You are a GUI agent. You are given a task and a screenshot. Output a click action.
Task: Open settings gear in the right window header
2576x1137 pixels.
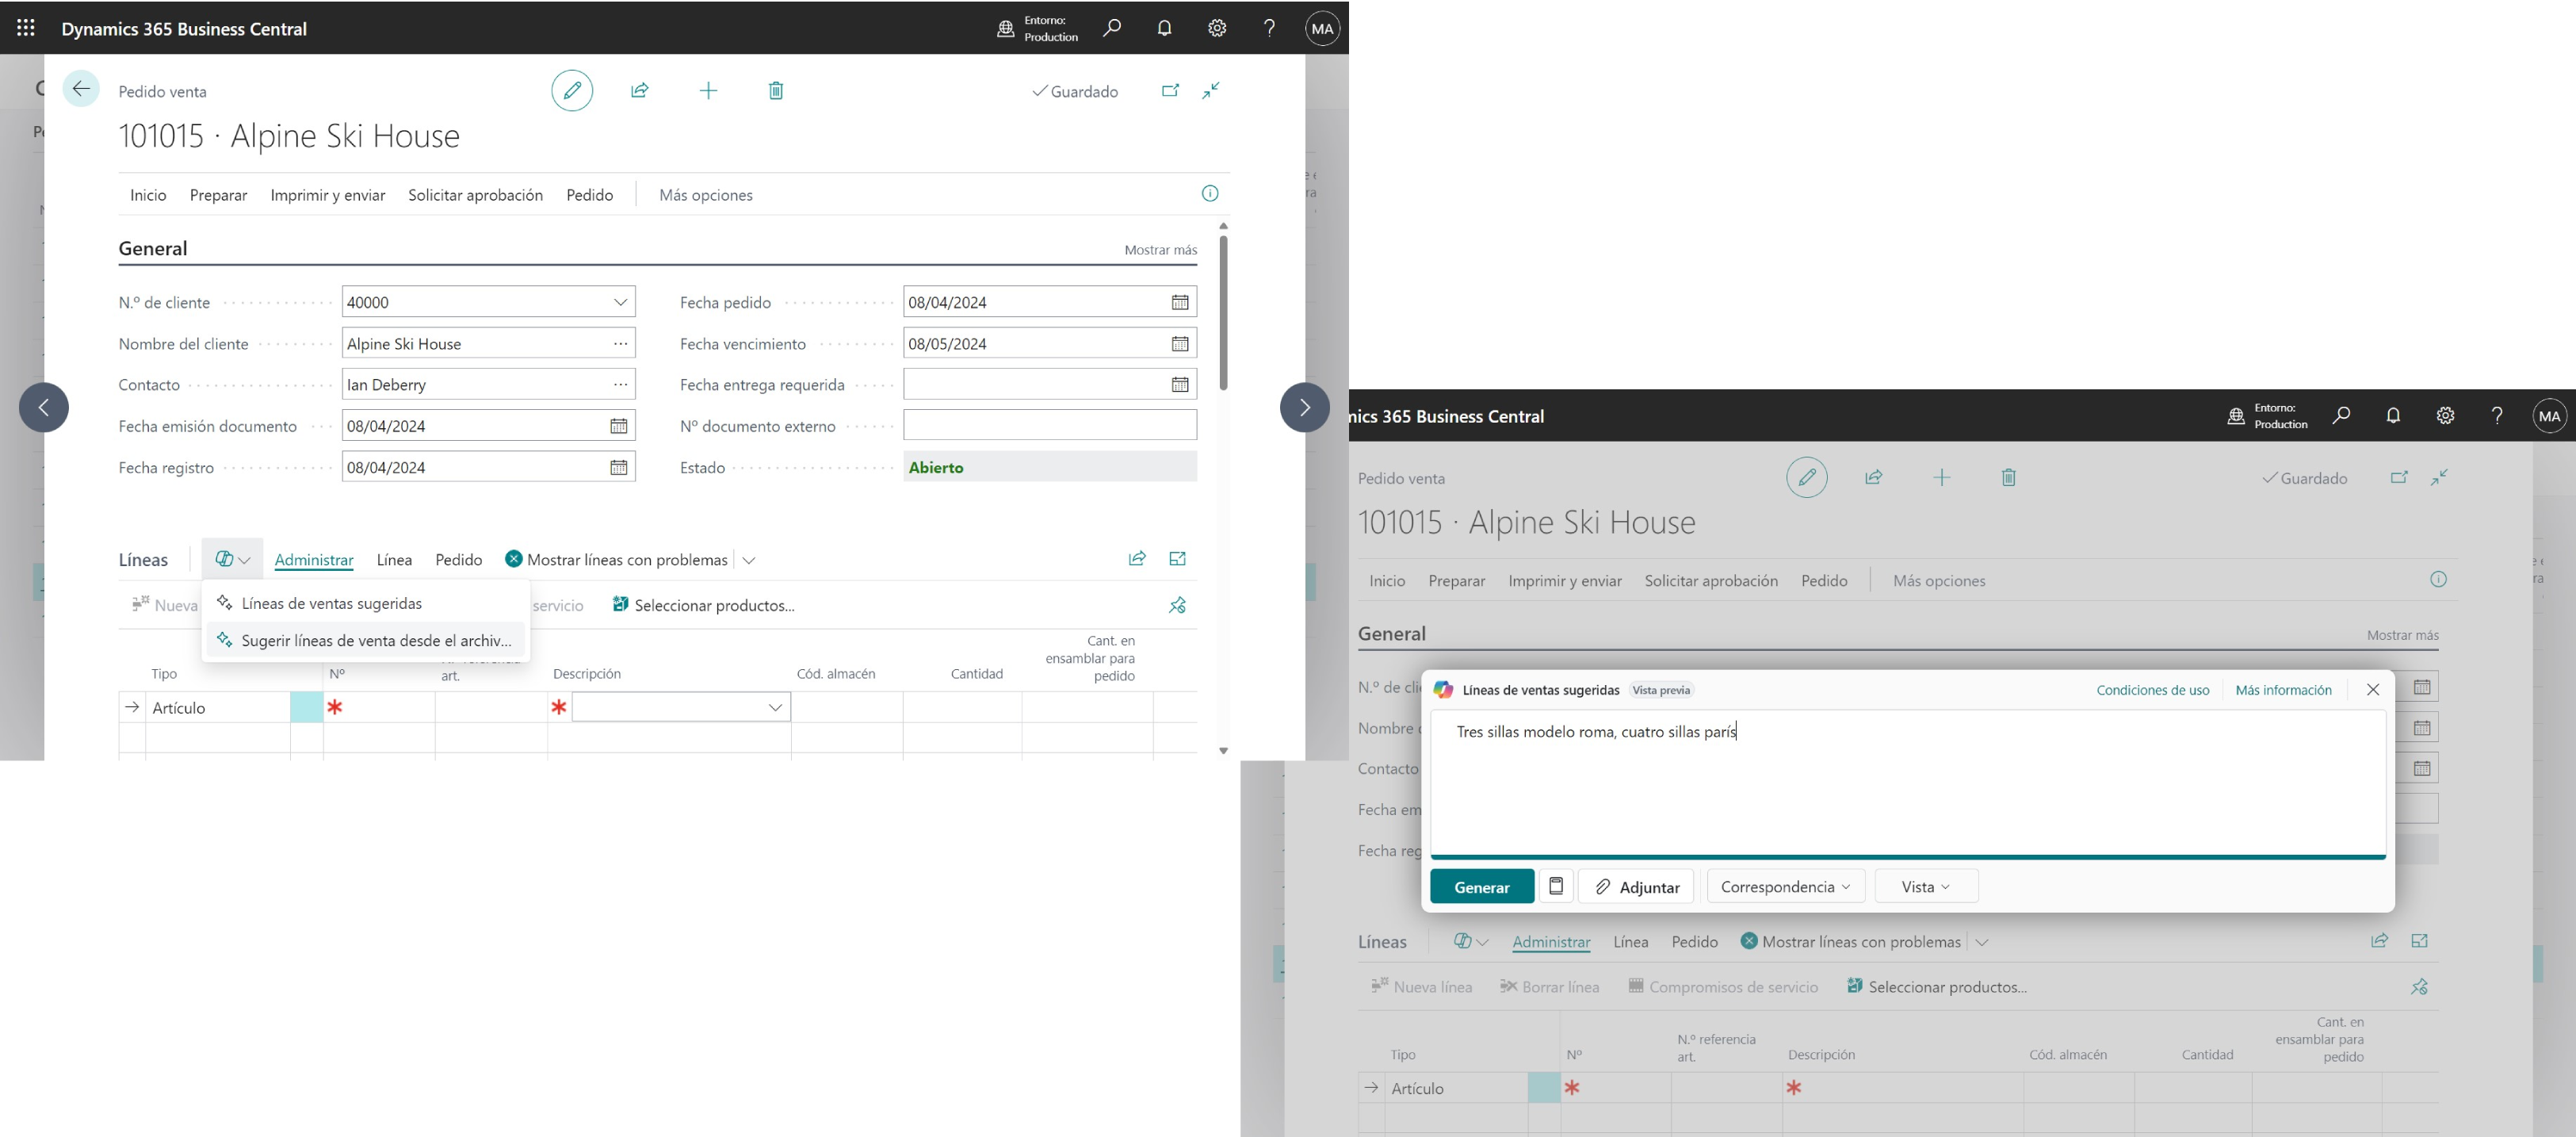click(2445, 415)
